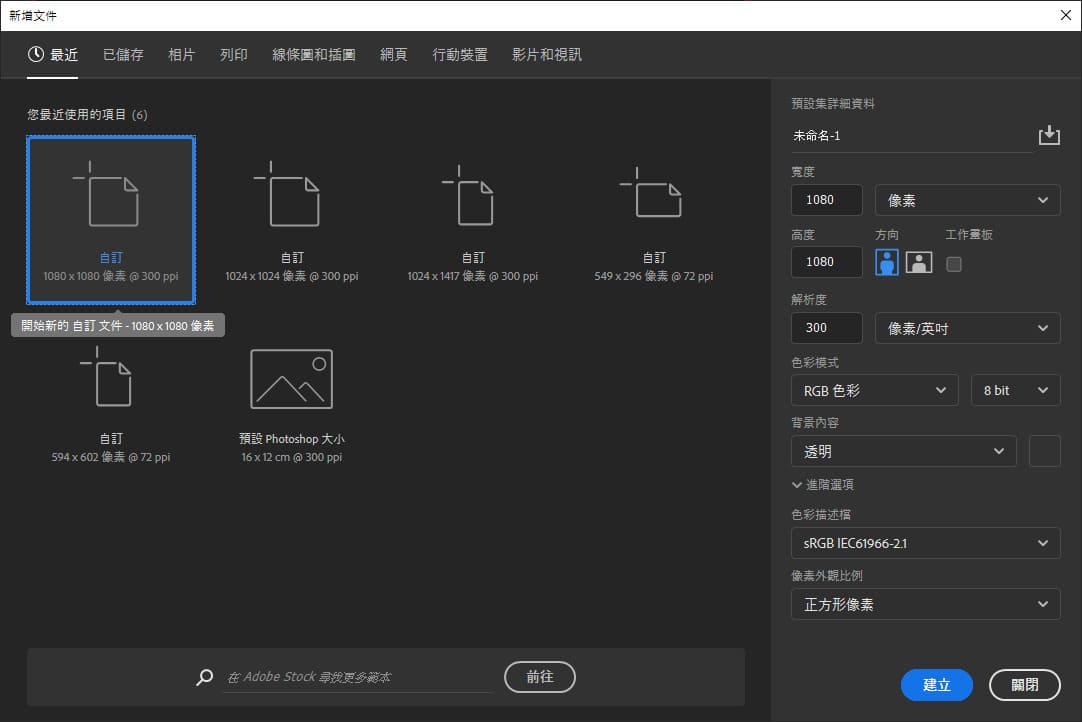Screen dimensions: 1082x722
Task: Click the save preset icon beside 未命名-1
Action: (x=1048, y=135)
